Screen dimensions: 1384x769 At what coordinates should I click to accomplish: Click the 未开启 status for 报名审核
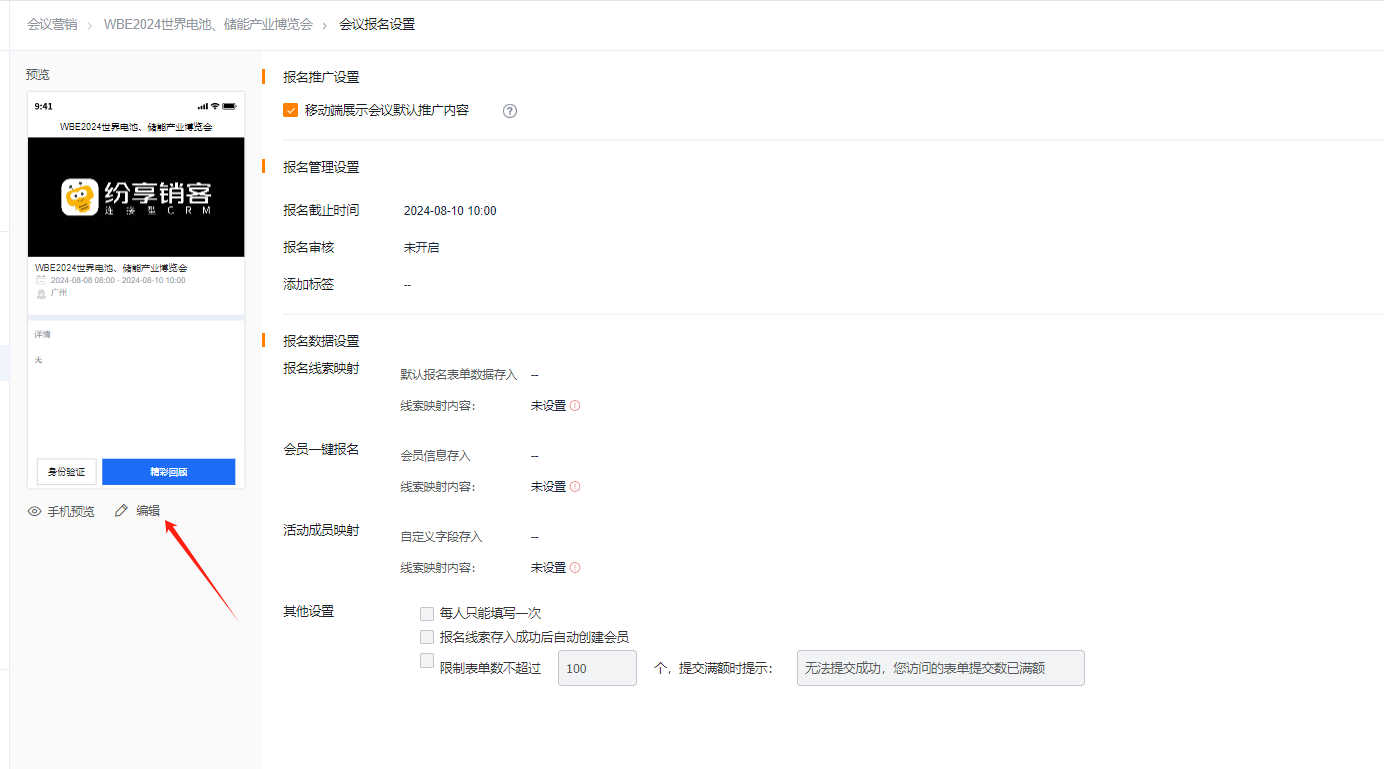pyautogui.click(x=421, y=247)
